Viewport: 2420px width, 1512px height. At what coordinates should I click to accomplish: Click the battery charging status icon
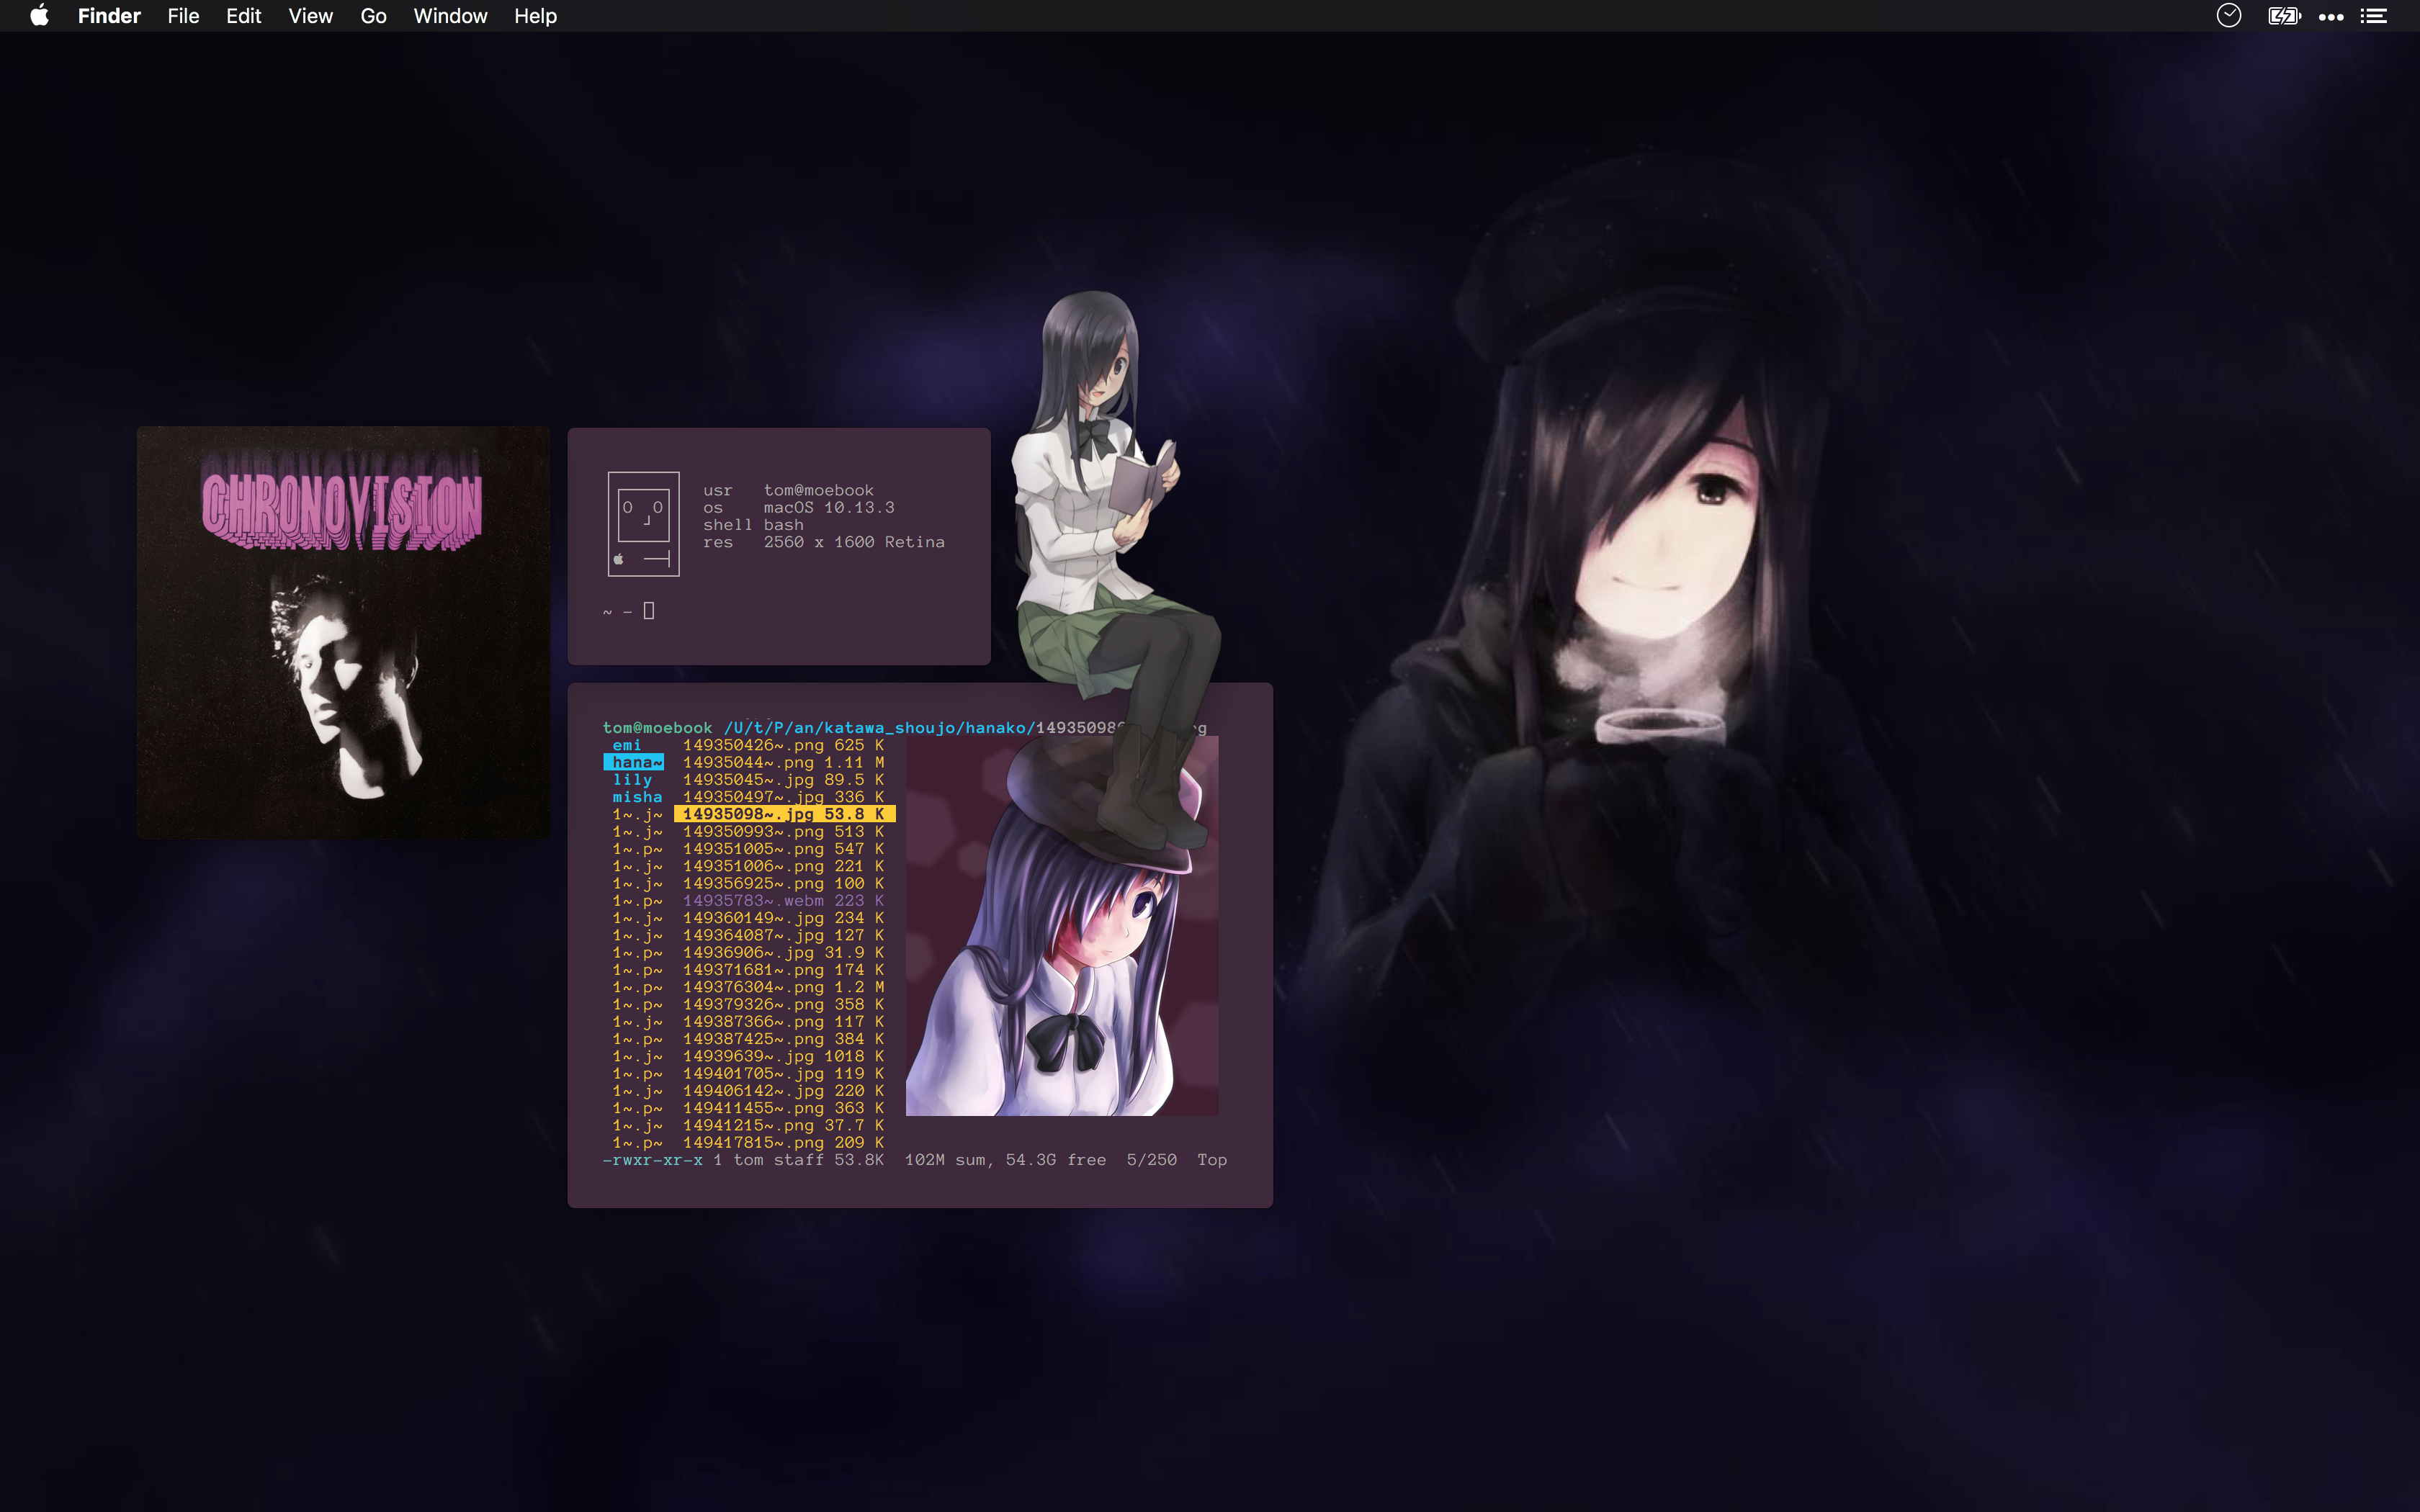pos(2284,16)
